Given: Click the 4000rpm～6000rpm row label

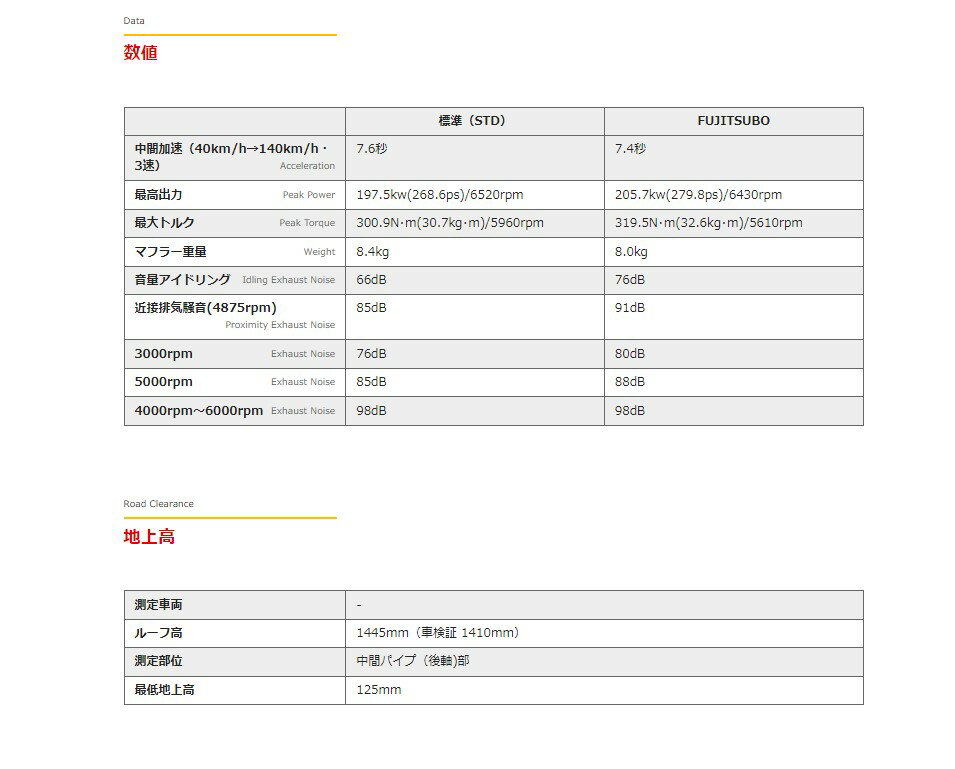Looking at the screenshot, I should coord(234,411).
